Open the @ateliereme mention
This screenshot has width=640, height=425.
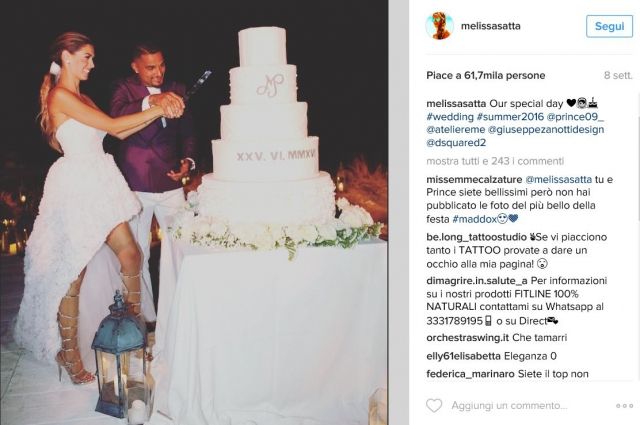(x=456, y=130)
